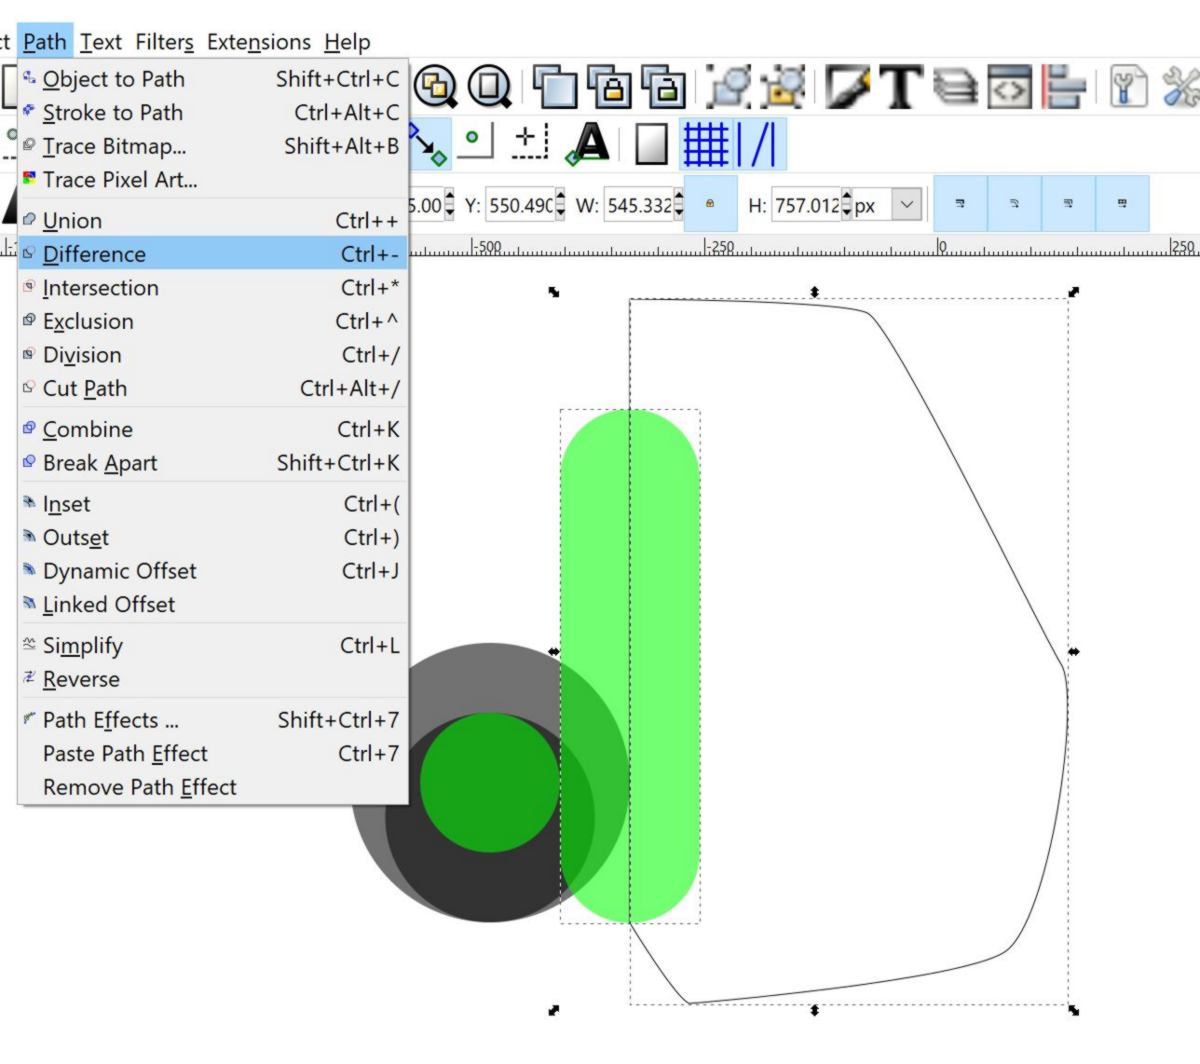
Task: Open the Help menu
Action: [347, 42]
